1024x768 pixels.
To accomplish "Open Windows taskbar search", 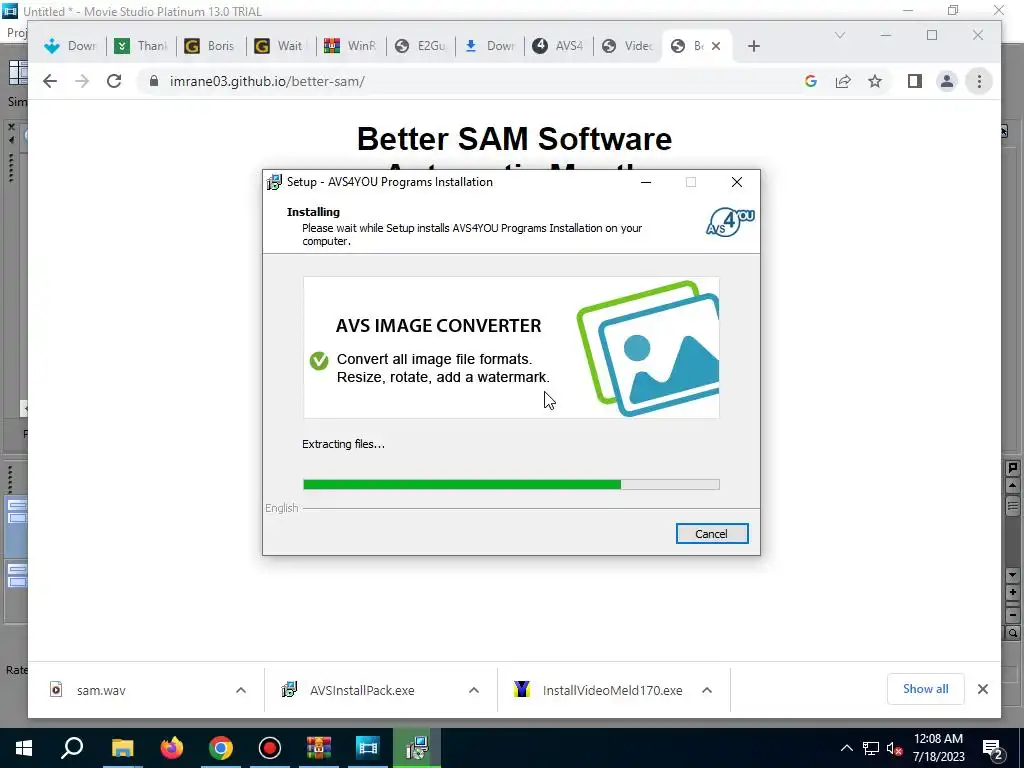I will 72,748.
